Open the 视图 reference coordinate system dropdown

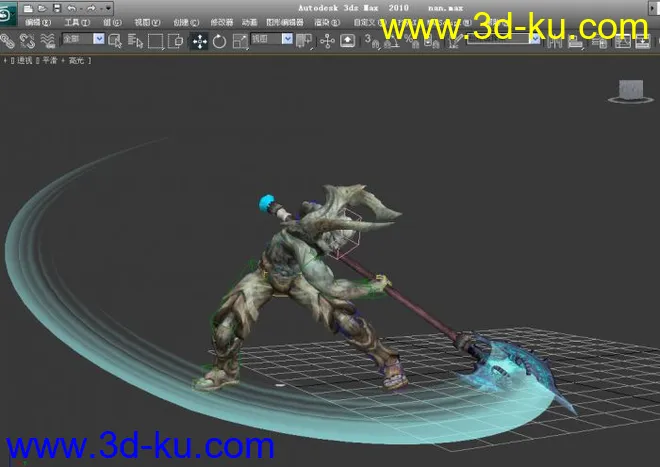(272, 39)
